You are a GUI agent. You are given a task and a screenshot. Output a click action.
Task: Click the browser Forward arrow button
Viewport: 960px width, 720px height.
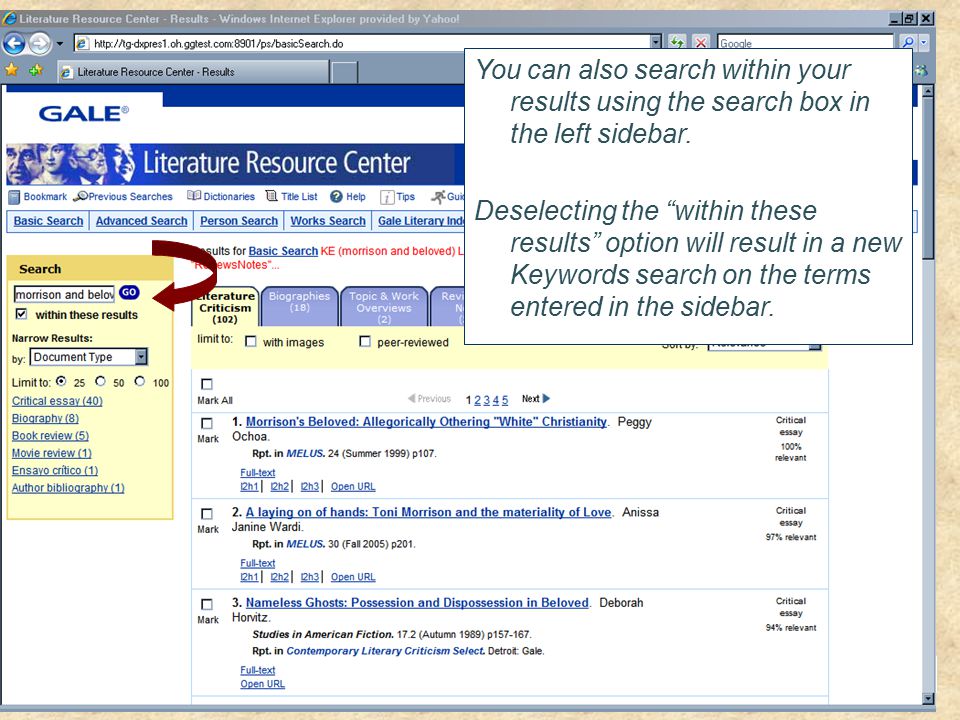pos(40,43)
